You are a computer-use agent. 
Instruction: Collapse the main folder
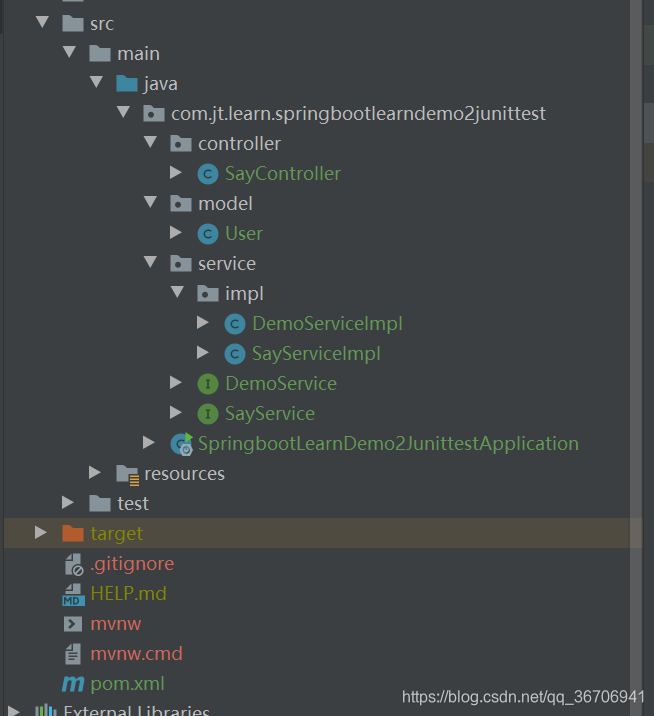tap(69, 52)
